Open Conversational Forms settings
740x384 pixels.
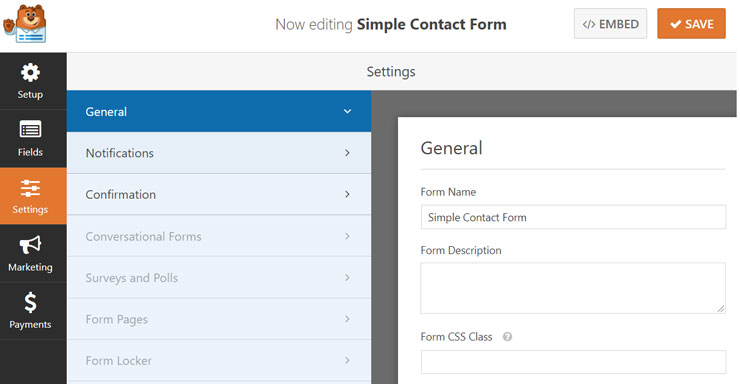[219, 236]
